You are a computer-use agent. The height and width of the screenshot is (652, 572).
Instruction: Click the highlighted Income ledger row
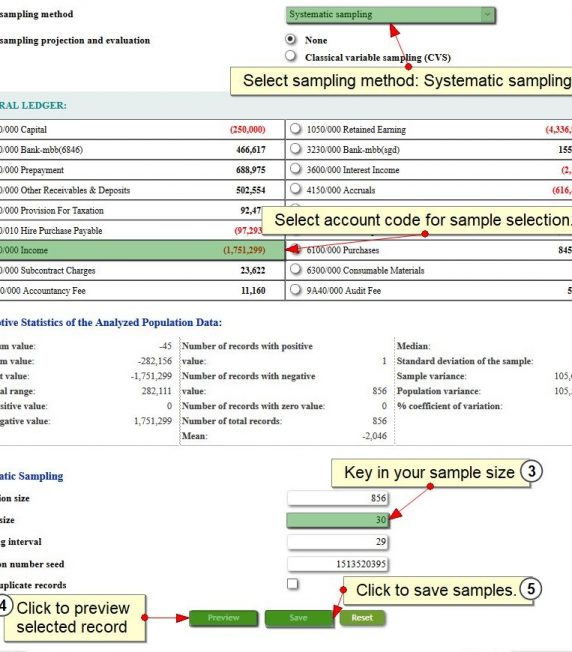142,250
